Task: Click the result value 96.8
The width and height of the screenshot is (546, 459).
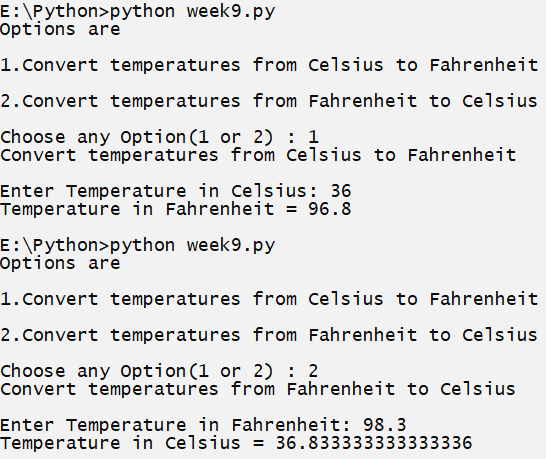Action: click(x=330, y=209)
